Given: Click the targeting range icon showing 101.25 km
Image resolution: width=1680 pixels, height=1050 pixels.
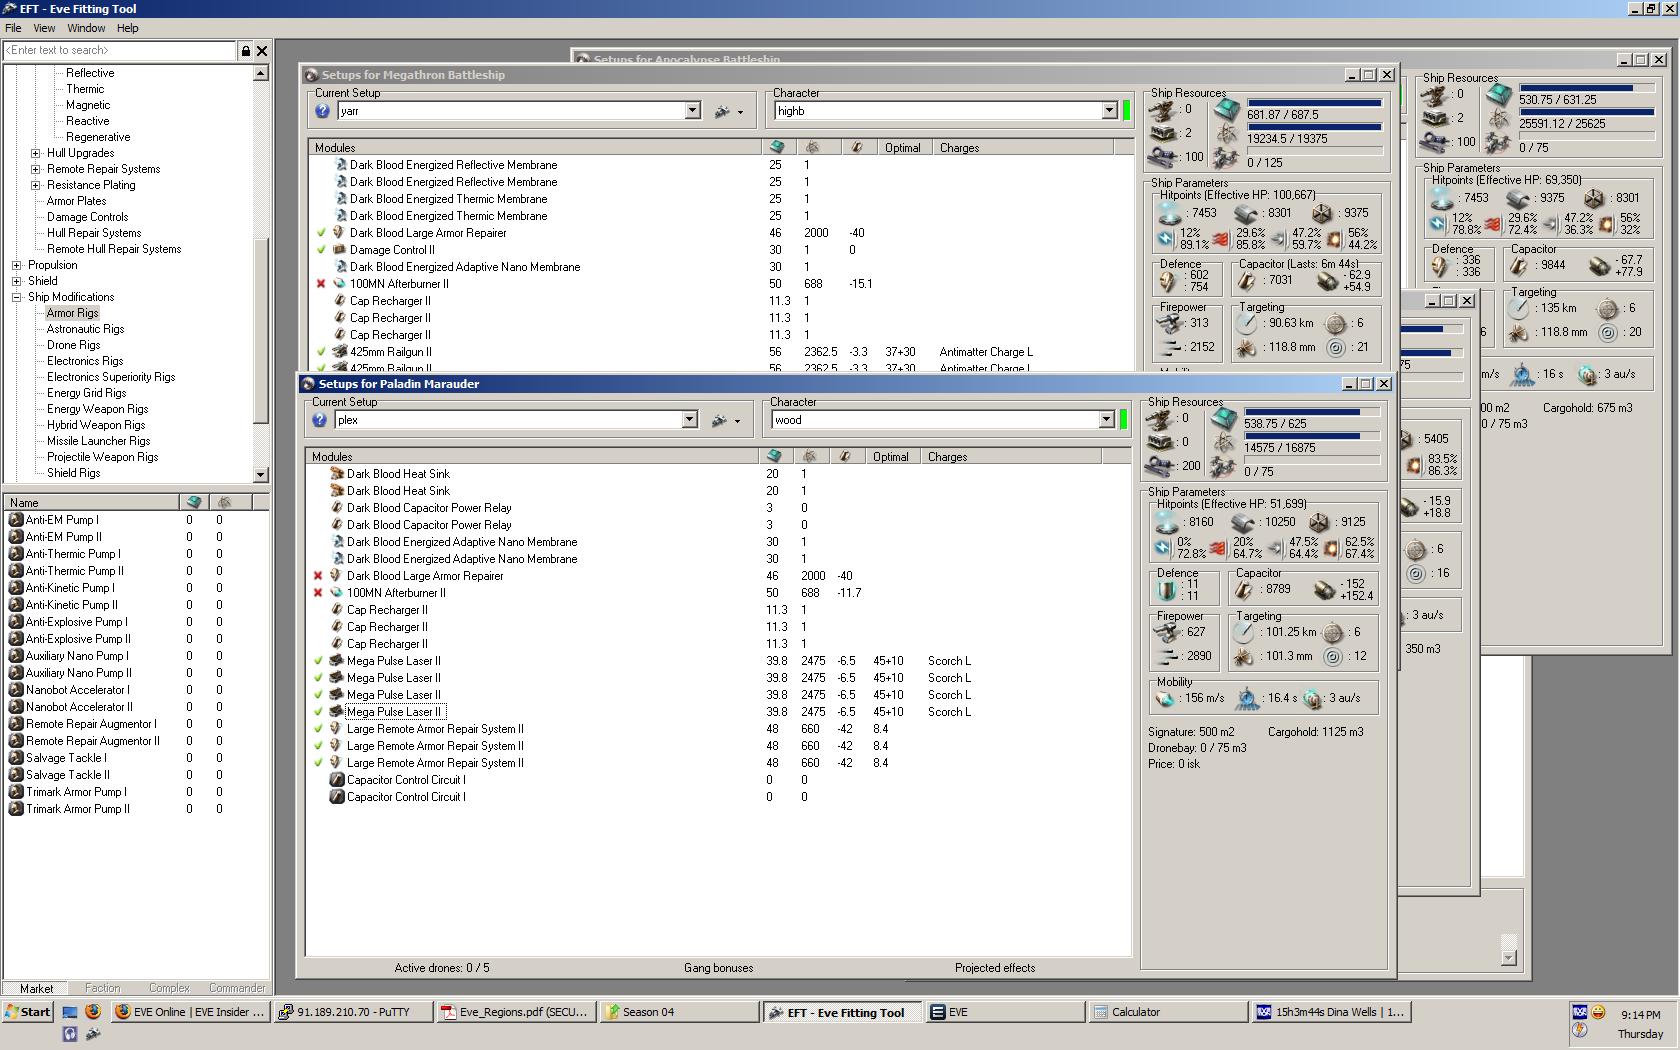Looking at the screenshot, I should (1244, 632).
